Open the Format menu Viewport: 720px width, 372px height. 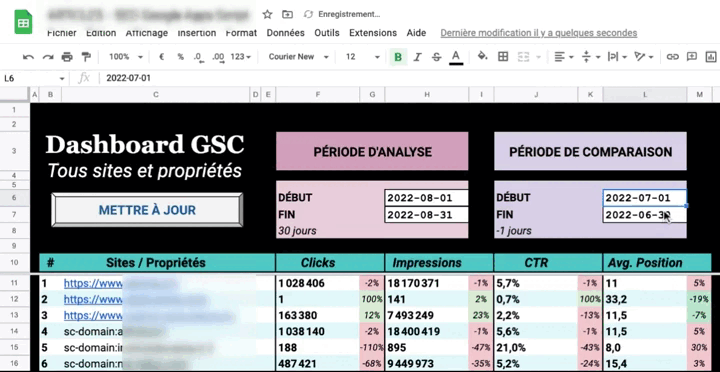click(x=241, y=33)
